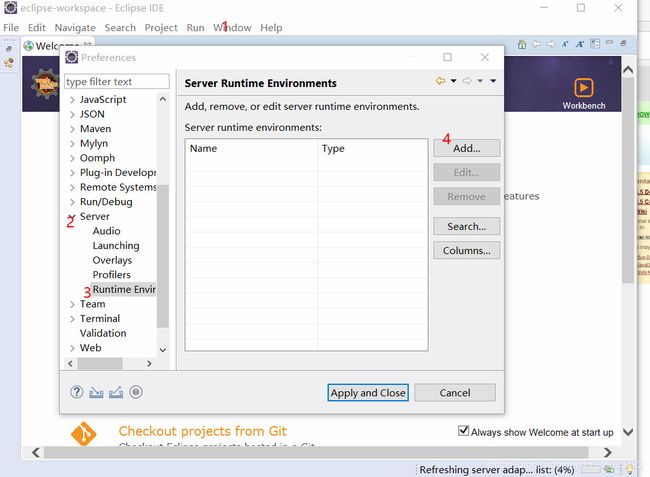The image size is (650, 477).
Task: Reduce font size in Welcome toolbar
Action: [565, 44]
